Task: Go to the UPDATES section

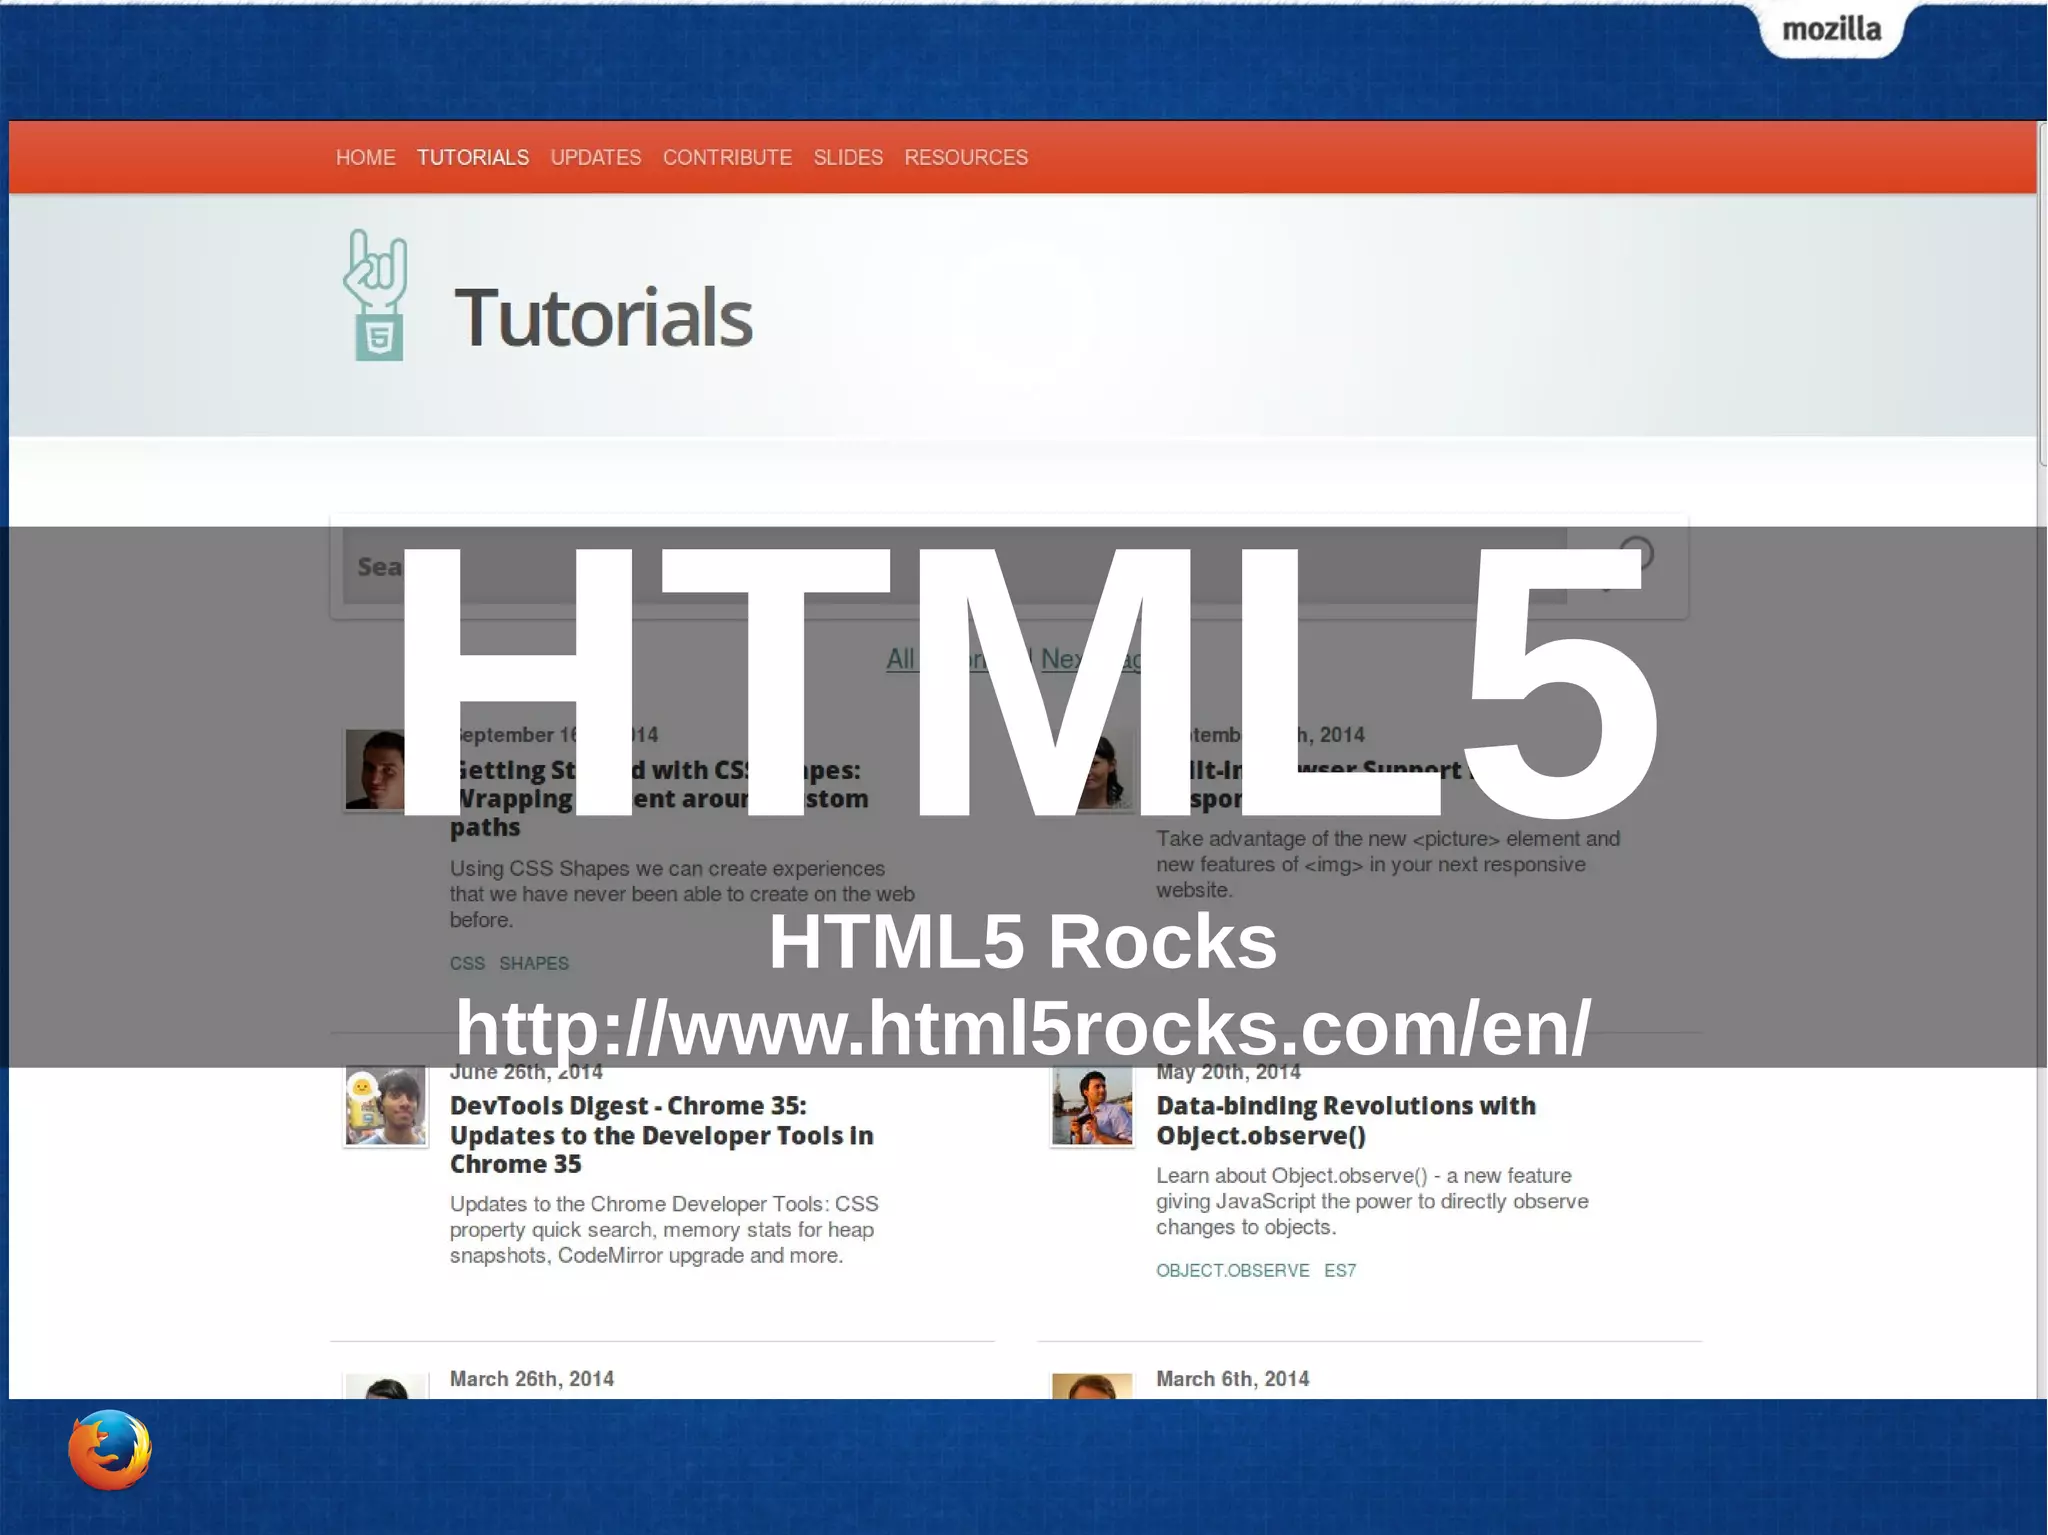Action: coord(596,158)
